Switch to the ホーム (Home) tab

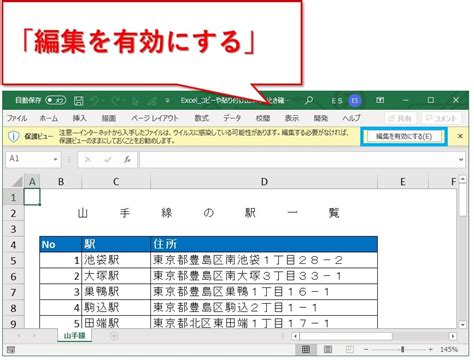(x=49, y=118)
